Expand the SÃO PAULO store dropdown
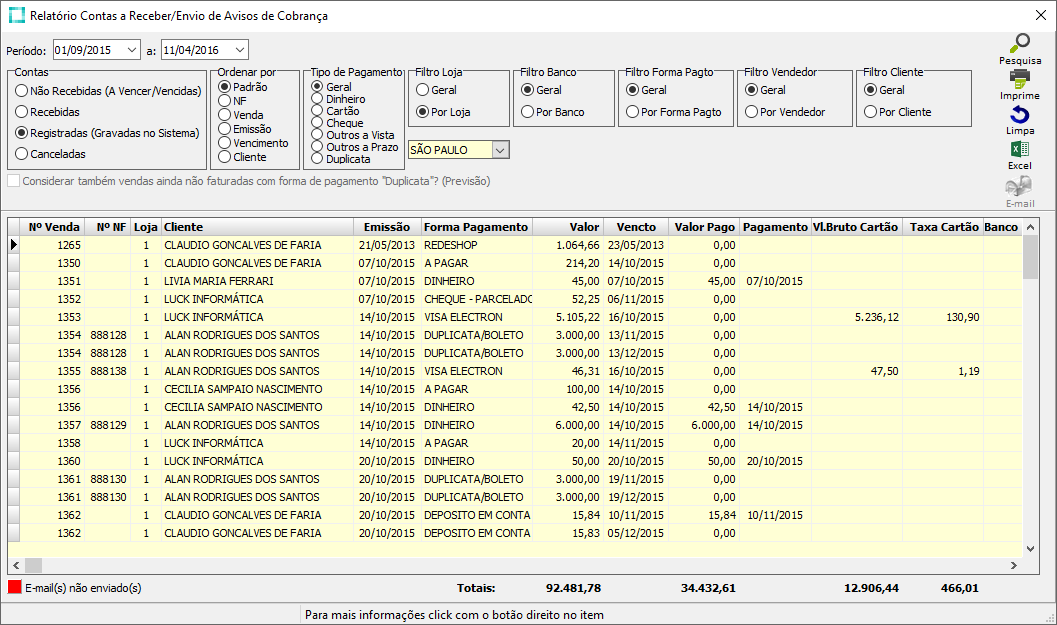1057x625 pixels. click(501, 150)
